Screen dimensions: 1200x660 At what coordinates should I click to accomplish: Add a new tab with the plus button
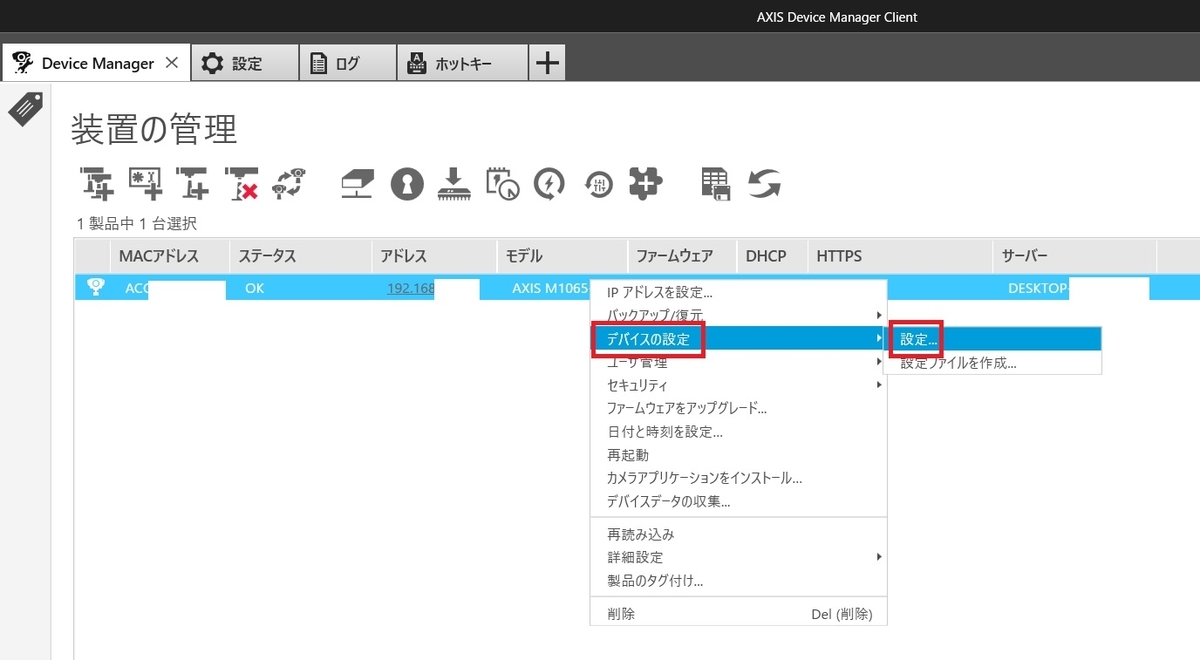[547, 63]
